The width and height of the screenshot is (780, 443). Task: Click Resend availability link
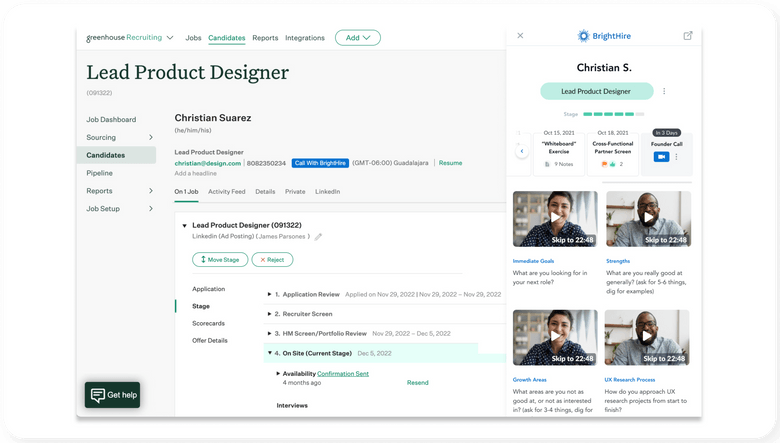pyautogui.click(x=417, y=382)
